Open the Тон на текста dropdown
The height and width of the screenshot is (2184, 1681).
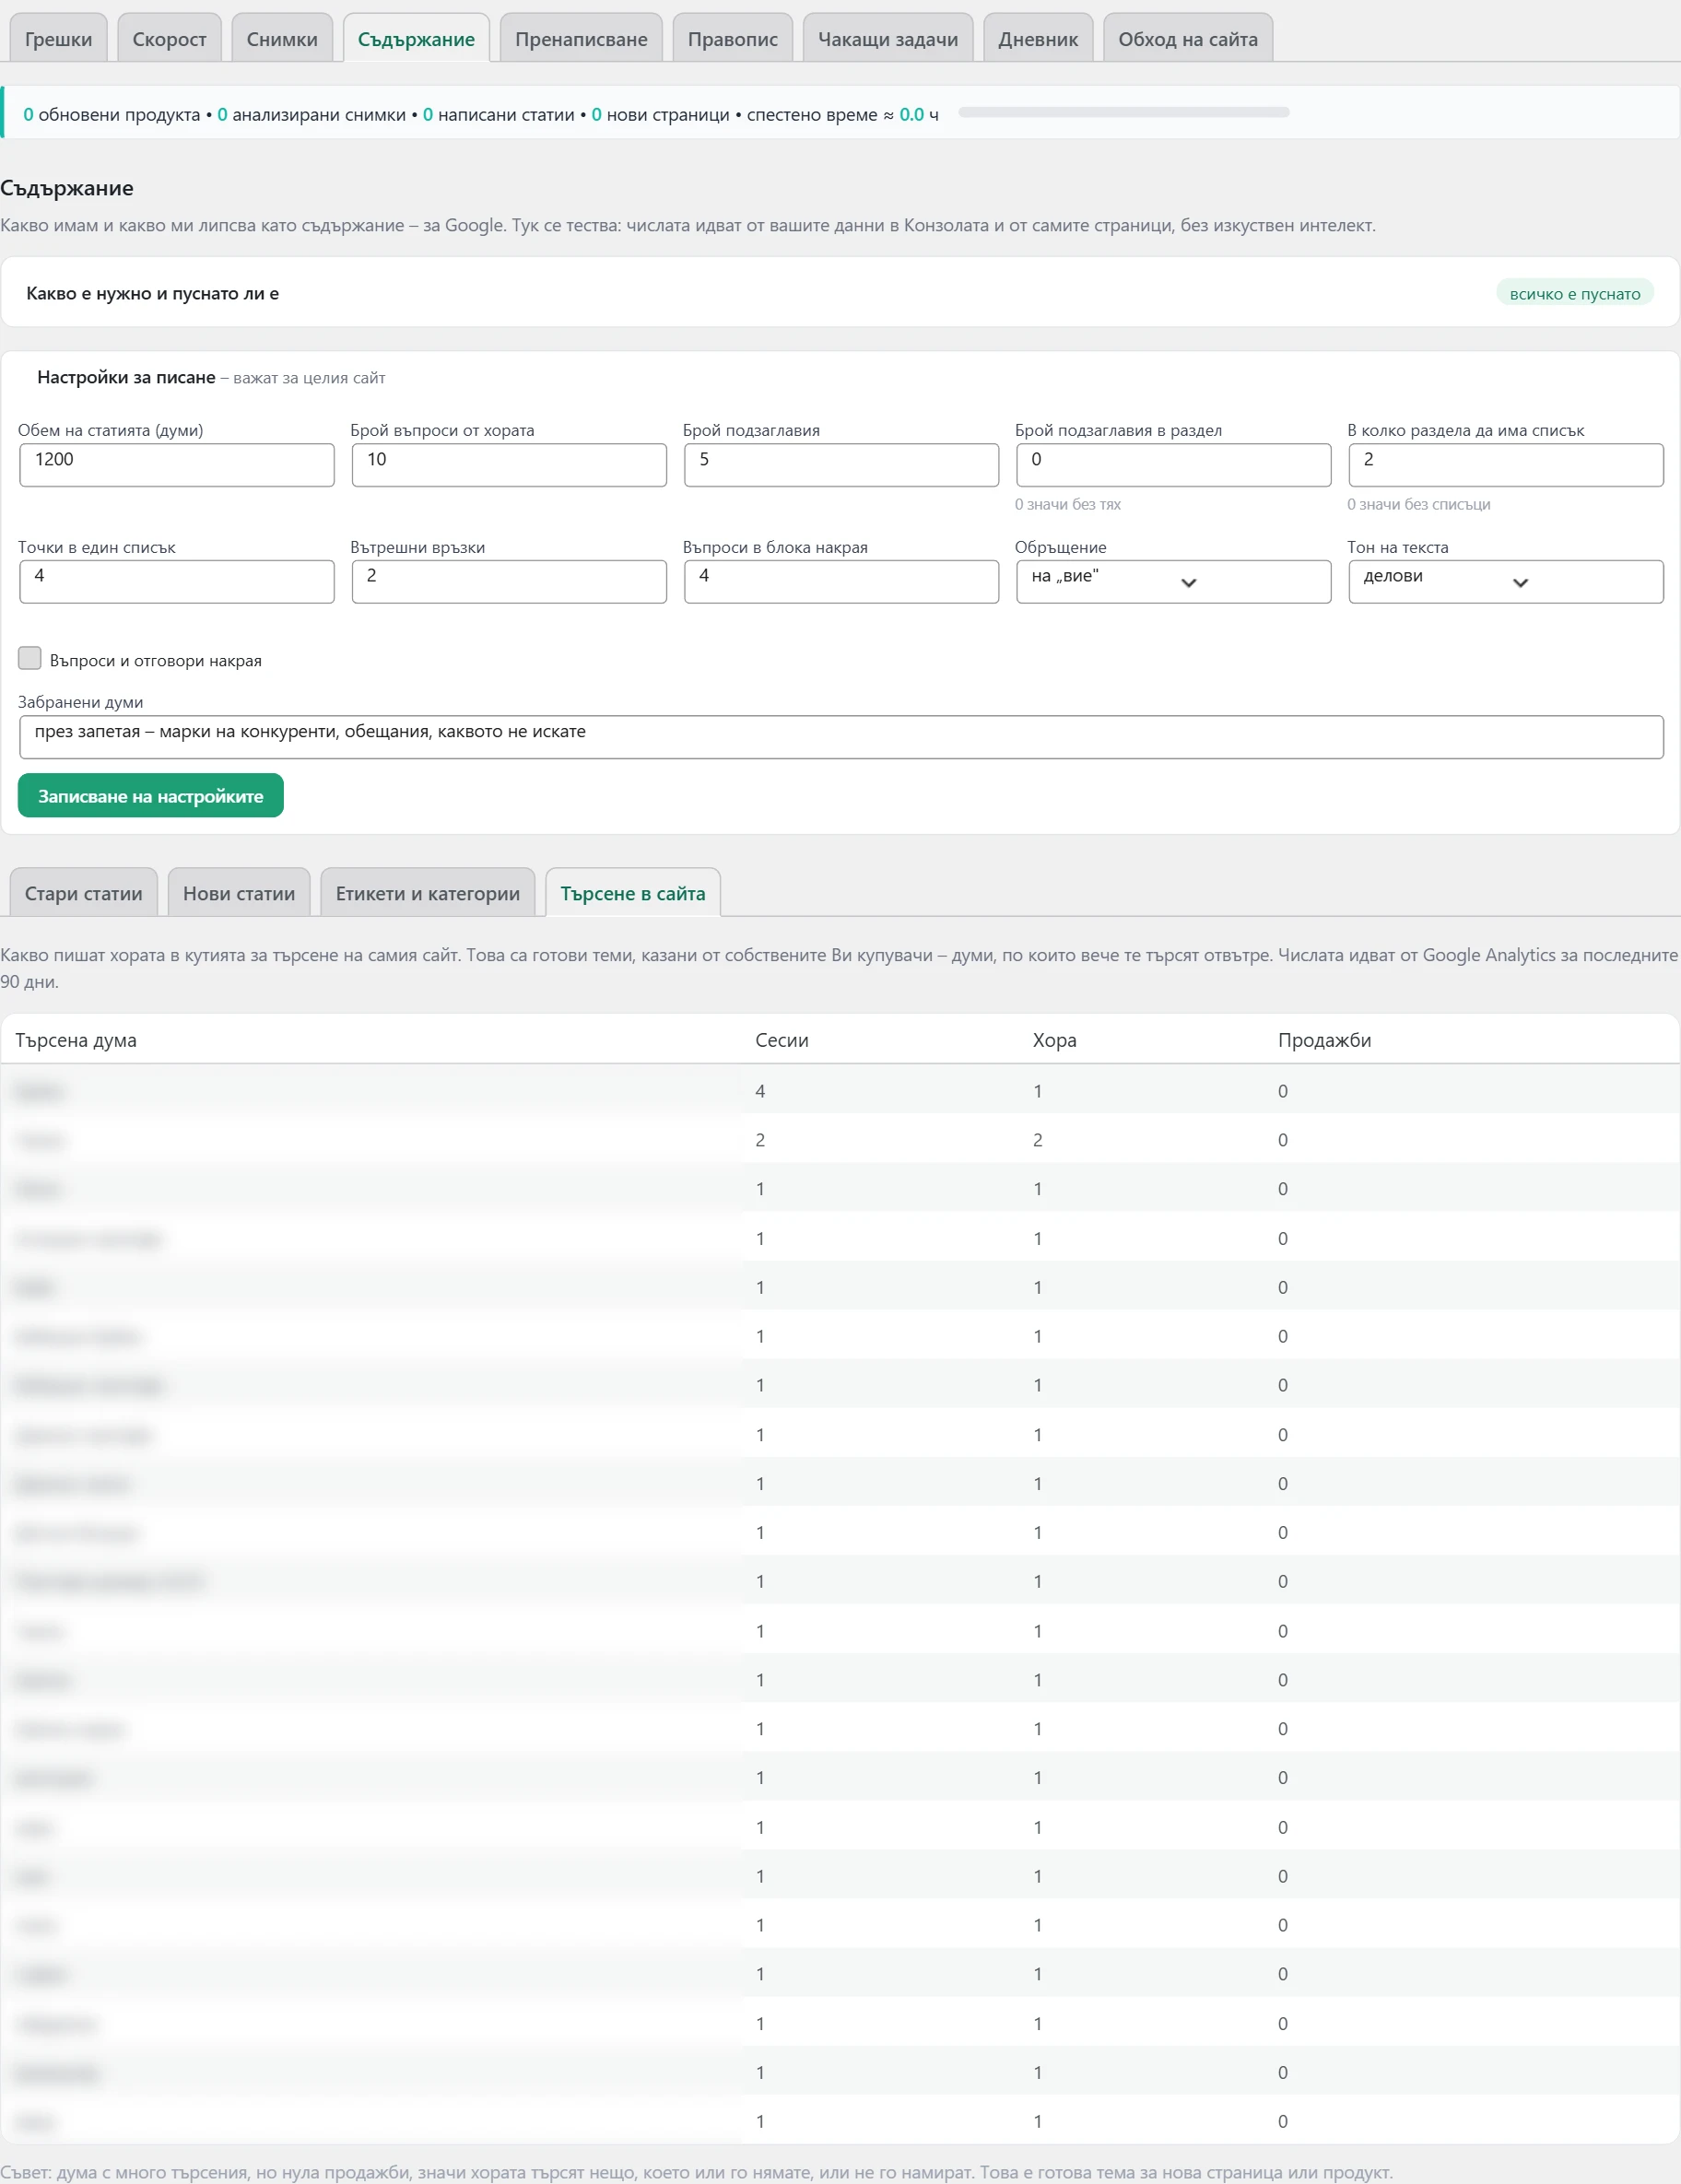[1506, 581]
